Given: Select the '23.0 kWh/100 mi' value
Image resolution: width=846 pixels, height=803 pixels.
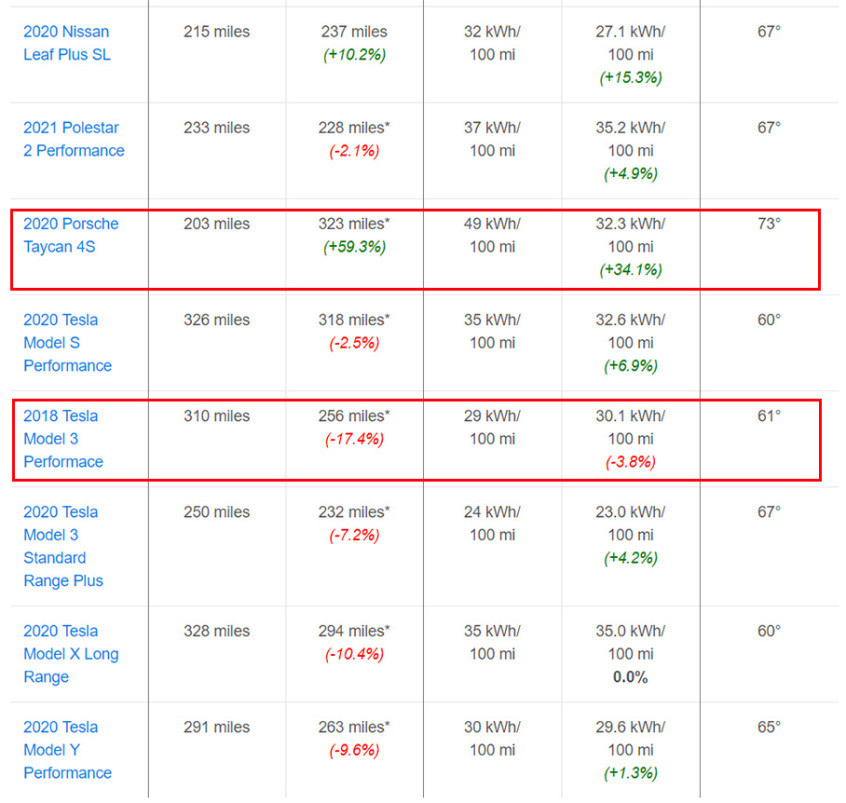Looking at the screenshot, I should [x=630, y=523].
